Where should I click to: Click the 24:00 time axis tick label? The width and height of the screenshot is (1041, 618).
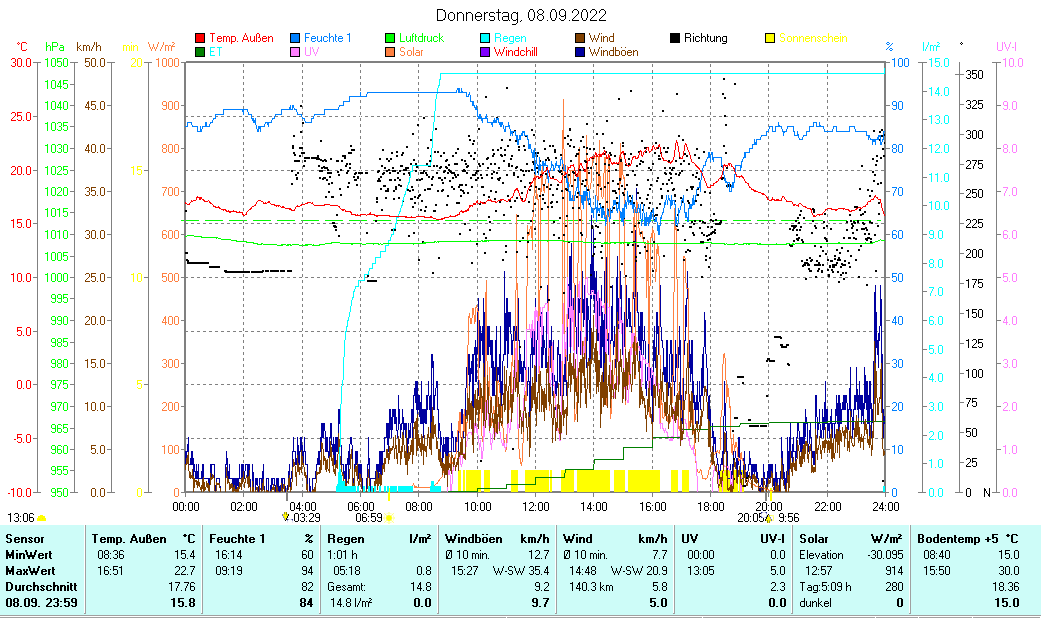(885, 506)
